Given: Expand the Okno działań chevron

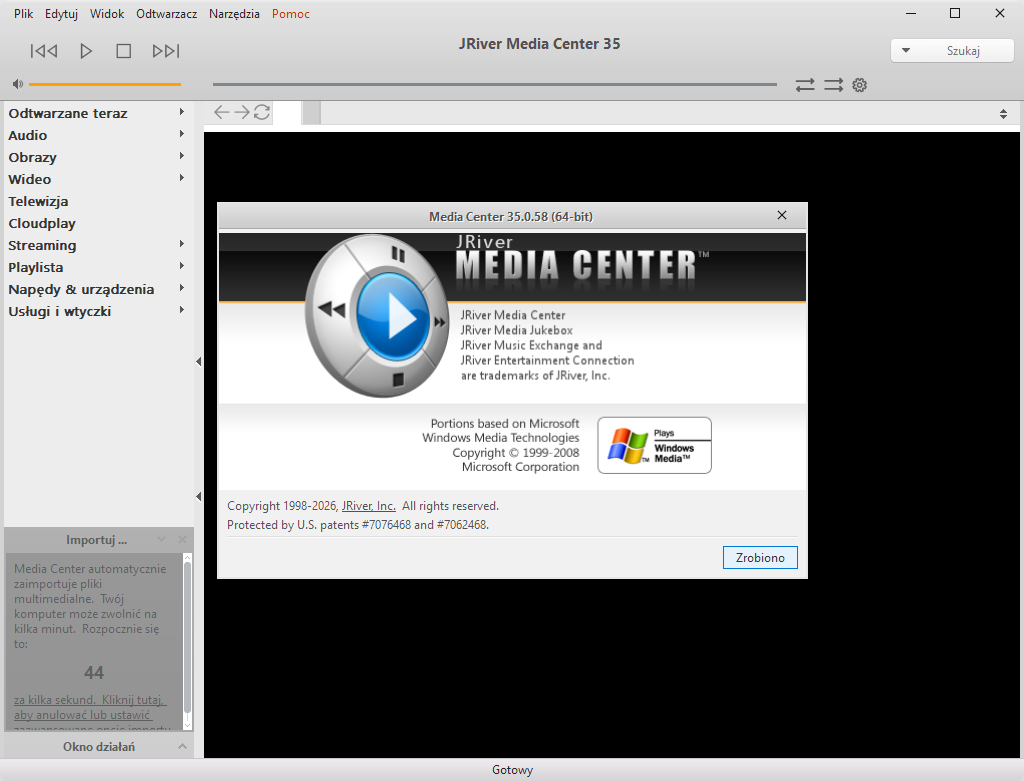Looking at the screenshot, I should point(182,746).
